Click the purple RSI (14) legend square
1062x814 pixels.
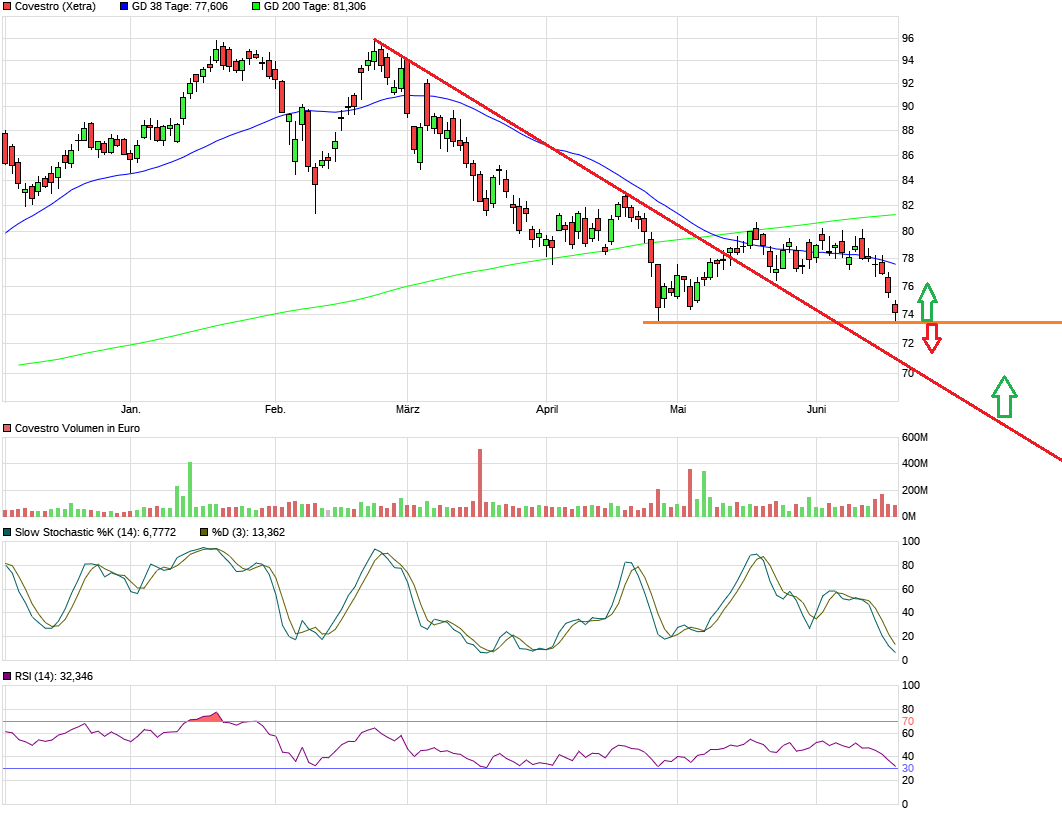pyautogui.click(x=8, y=677)
